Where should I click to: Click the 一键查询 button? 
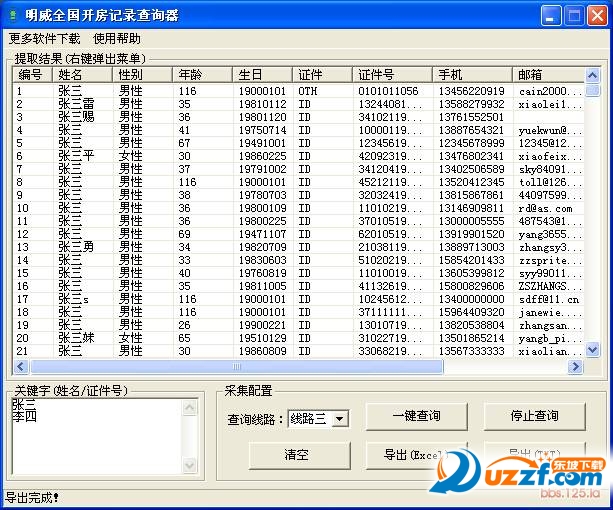(x=416, y=416)
